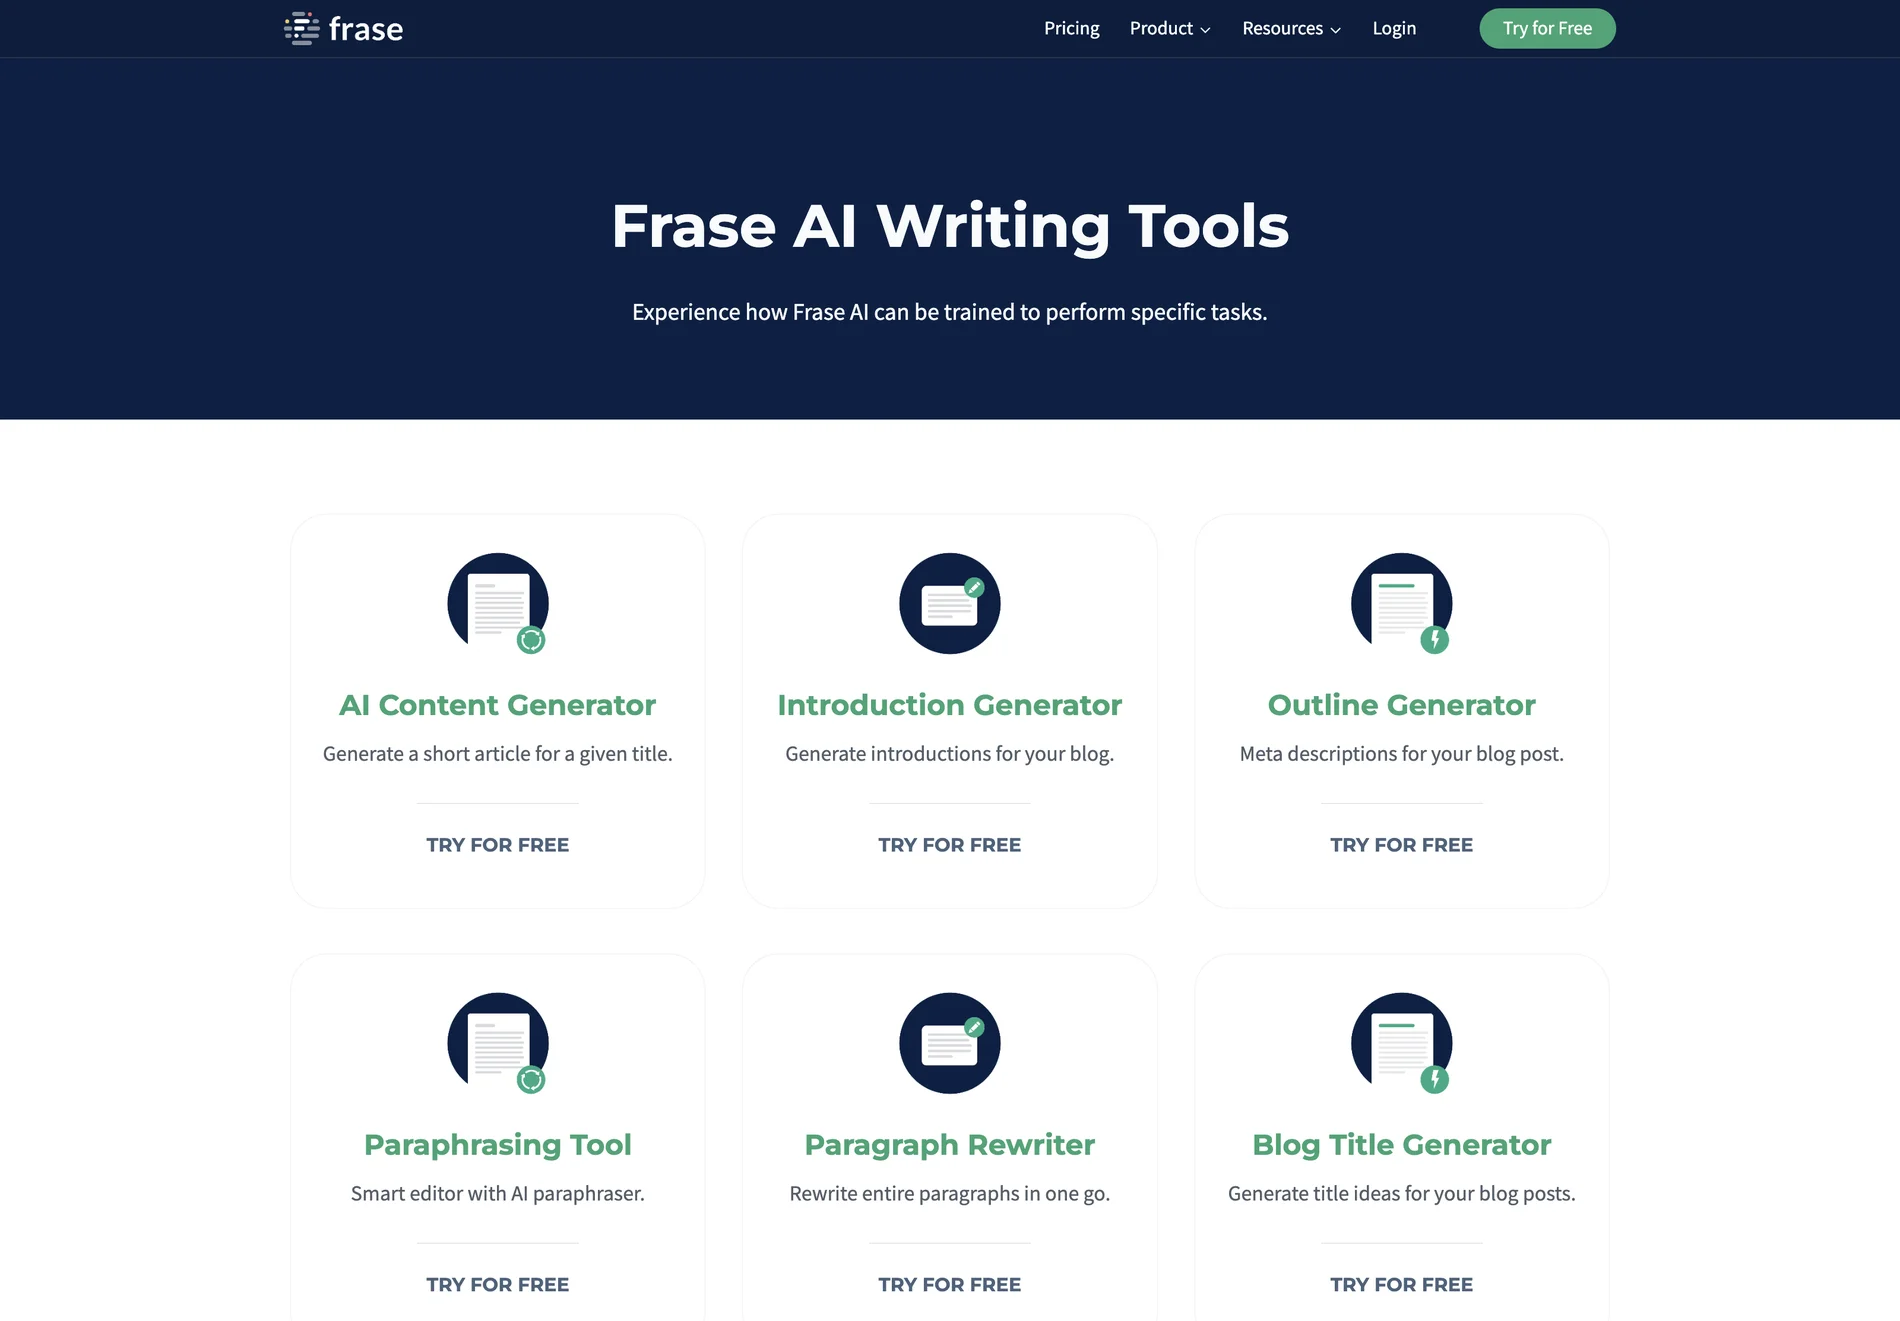
Task: Try Paraphrasing Tool for free
Action: pos(498,1285)
